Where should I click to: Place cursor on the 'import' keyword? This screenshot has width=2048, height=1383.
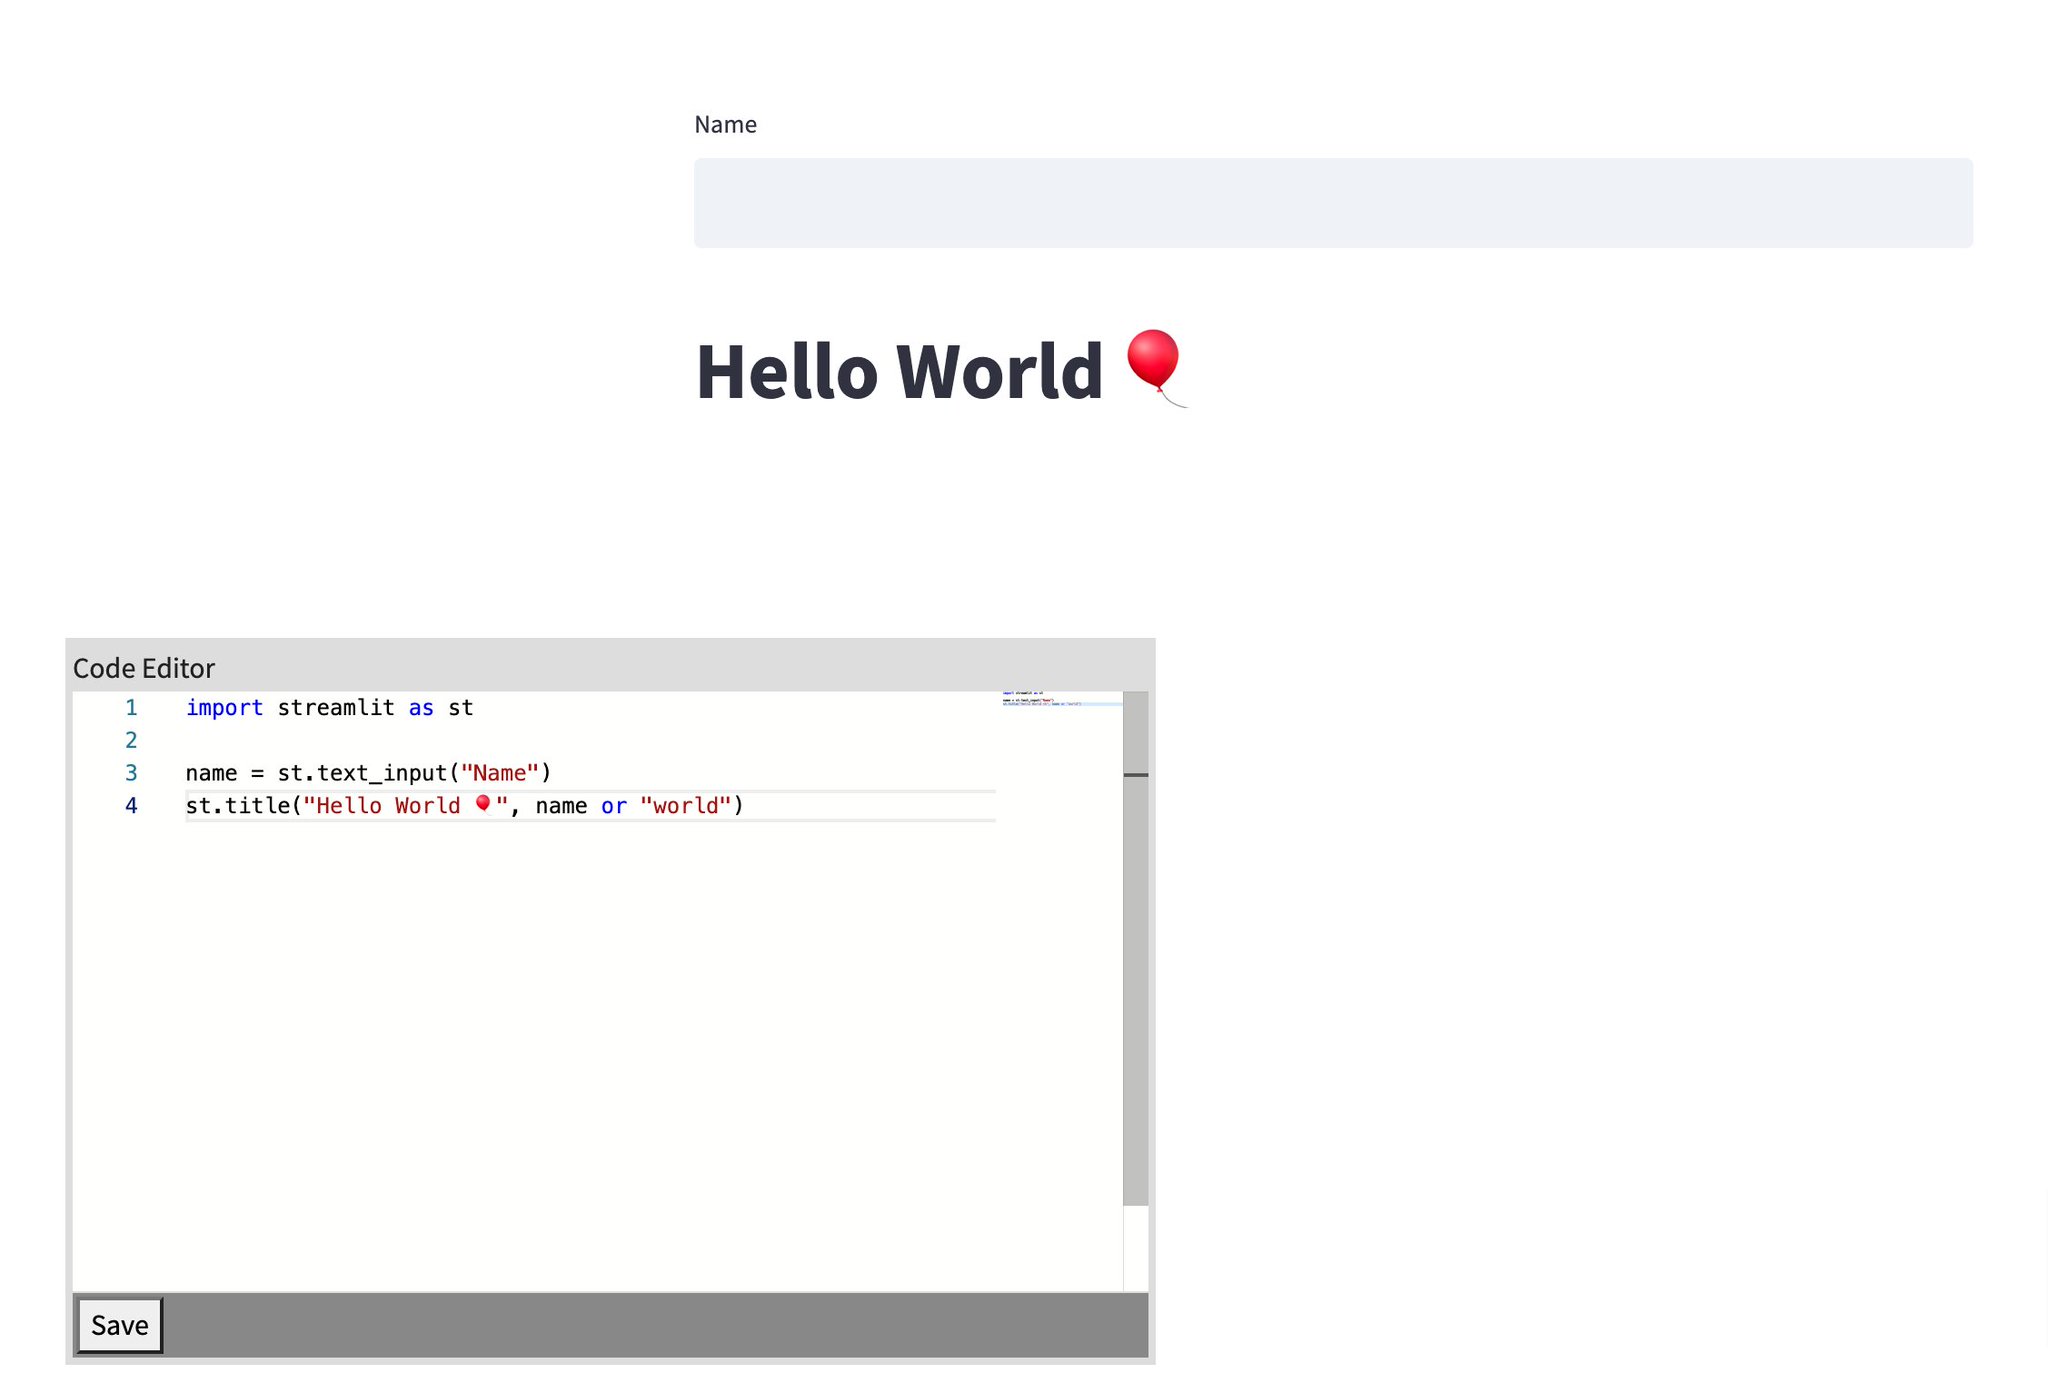pyautogui.click(x=224, y=708)
